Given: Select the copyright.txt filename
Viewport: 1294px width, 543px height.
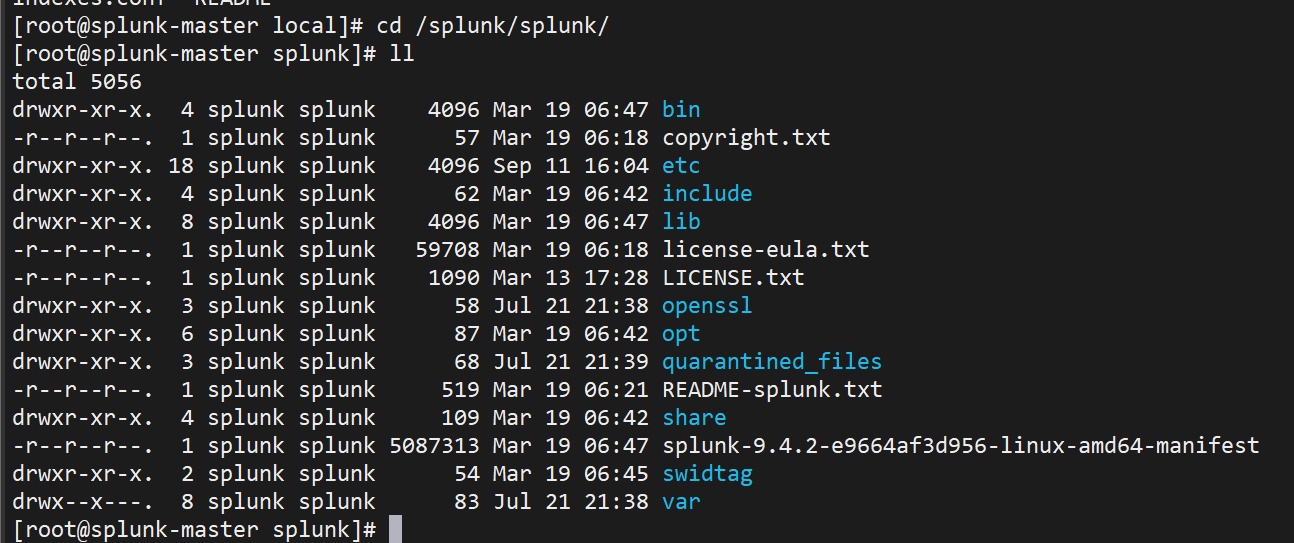Looking at the screenshot, I should [746, 138].
